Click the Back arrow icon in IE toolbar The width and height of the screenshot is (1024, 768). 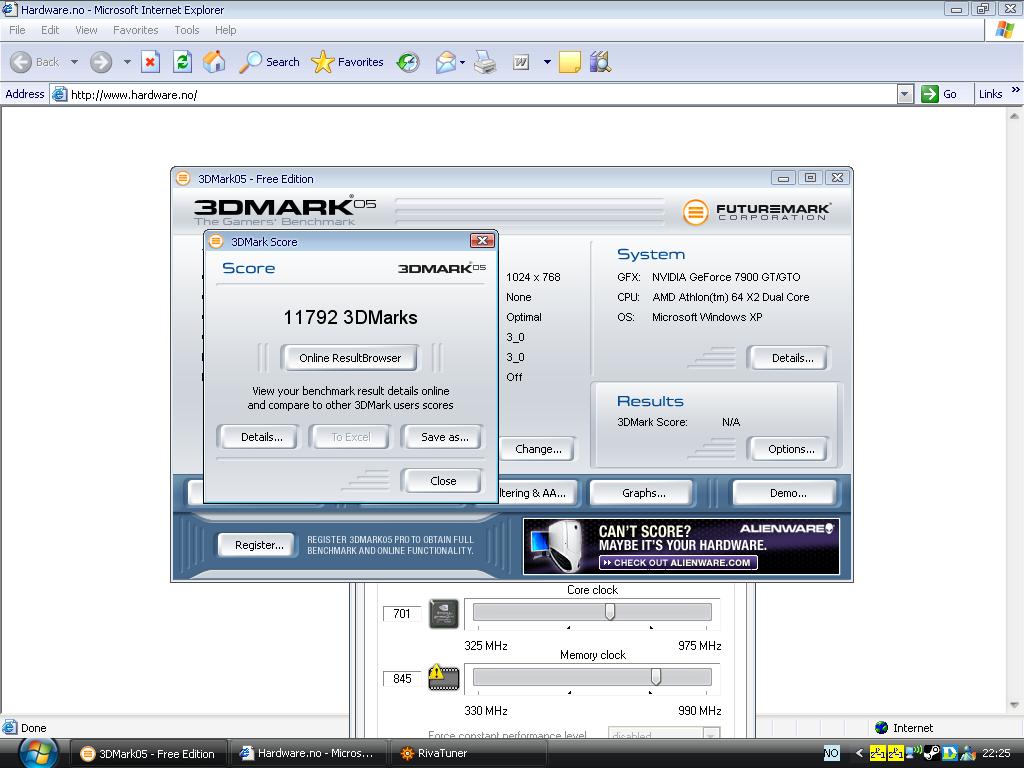pos(21,62)
